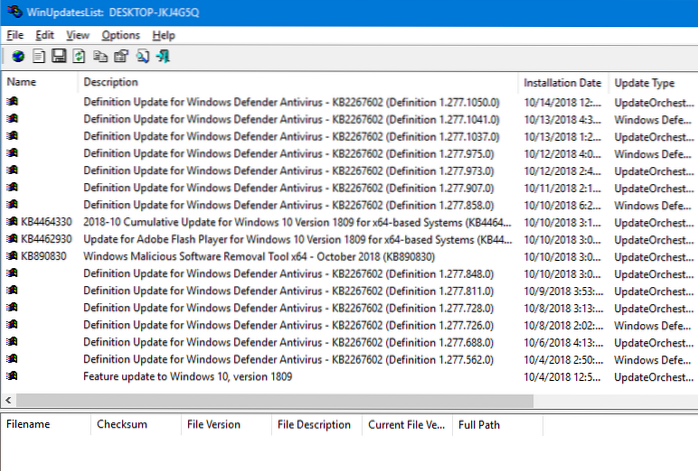The width and height of the screenshot is (698, 472).
Task: Open the Help menu
Action: 163,35
